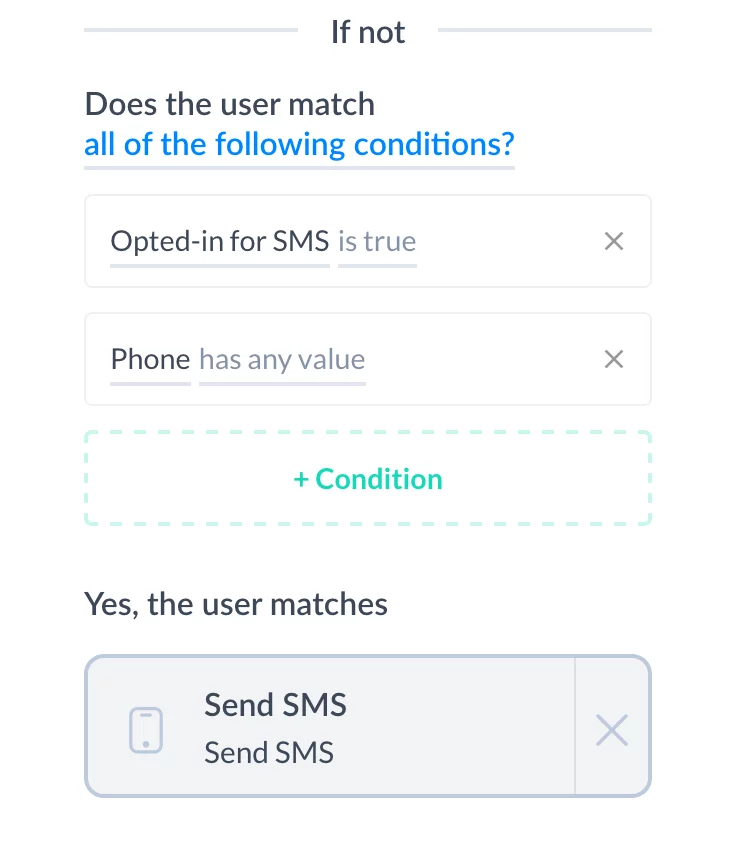Click the plus sign before Condition
Screen dimensions: 736x860
coord(301,479)
